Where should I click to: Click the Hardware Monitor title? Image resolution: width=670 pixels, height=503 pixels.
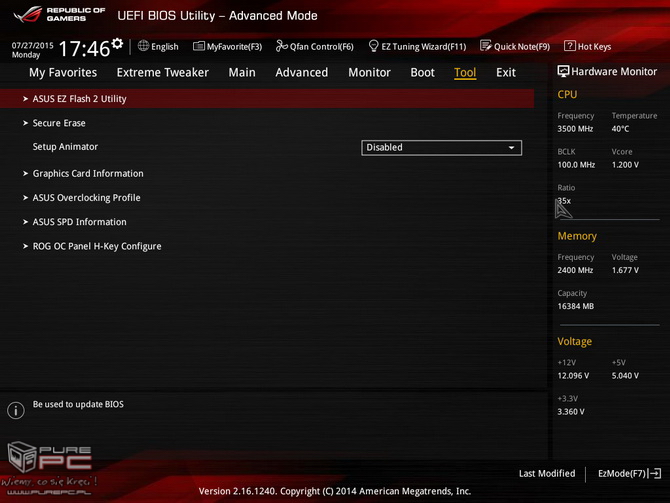614,71
